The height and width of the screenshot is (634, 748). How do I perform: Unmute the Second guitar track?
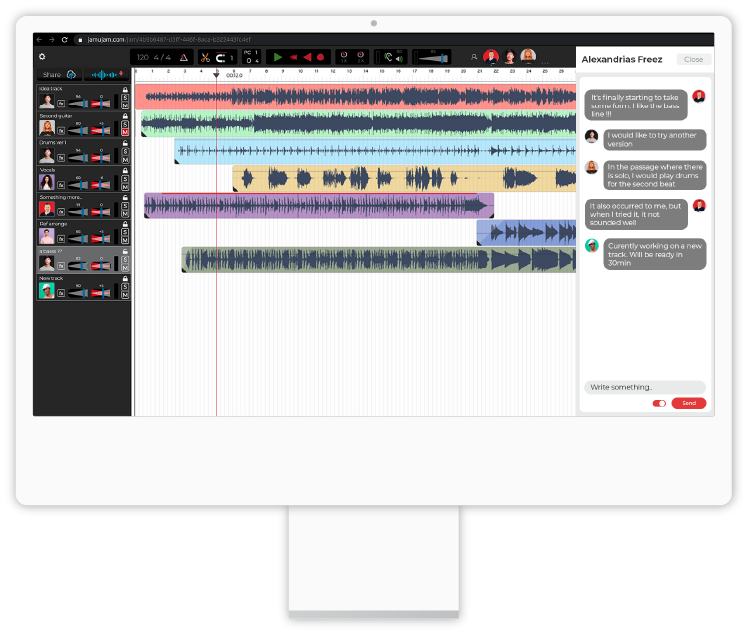[x=125, y=132]
